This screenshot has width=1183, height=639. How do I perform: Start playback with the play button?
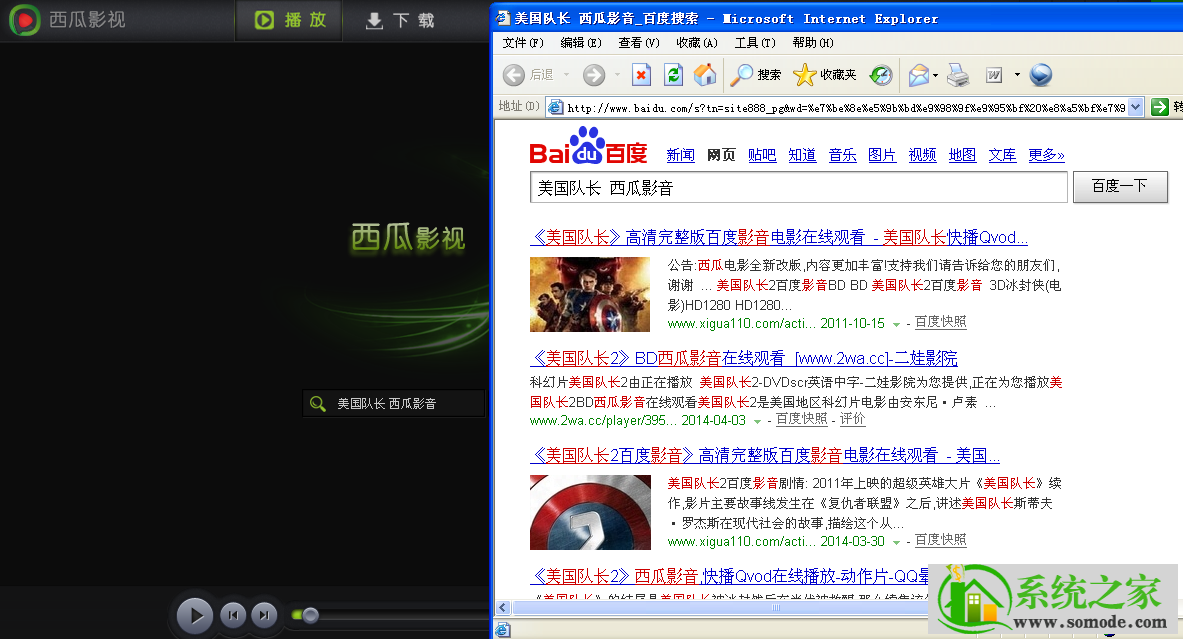pyautogui.click(x=195, y=615)
